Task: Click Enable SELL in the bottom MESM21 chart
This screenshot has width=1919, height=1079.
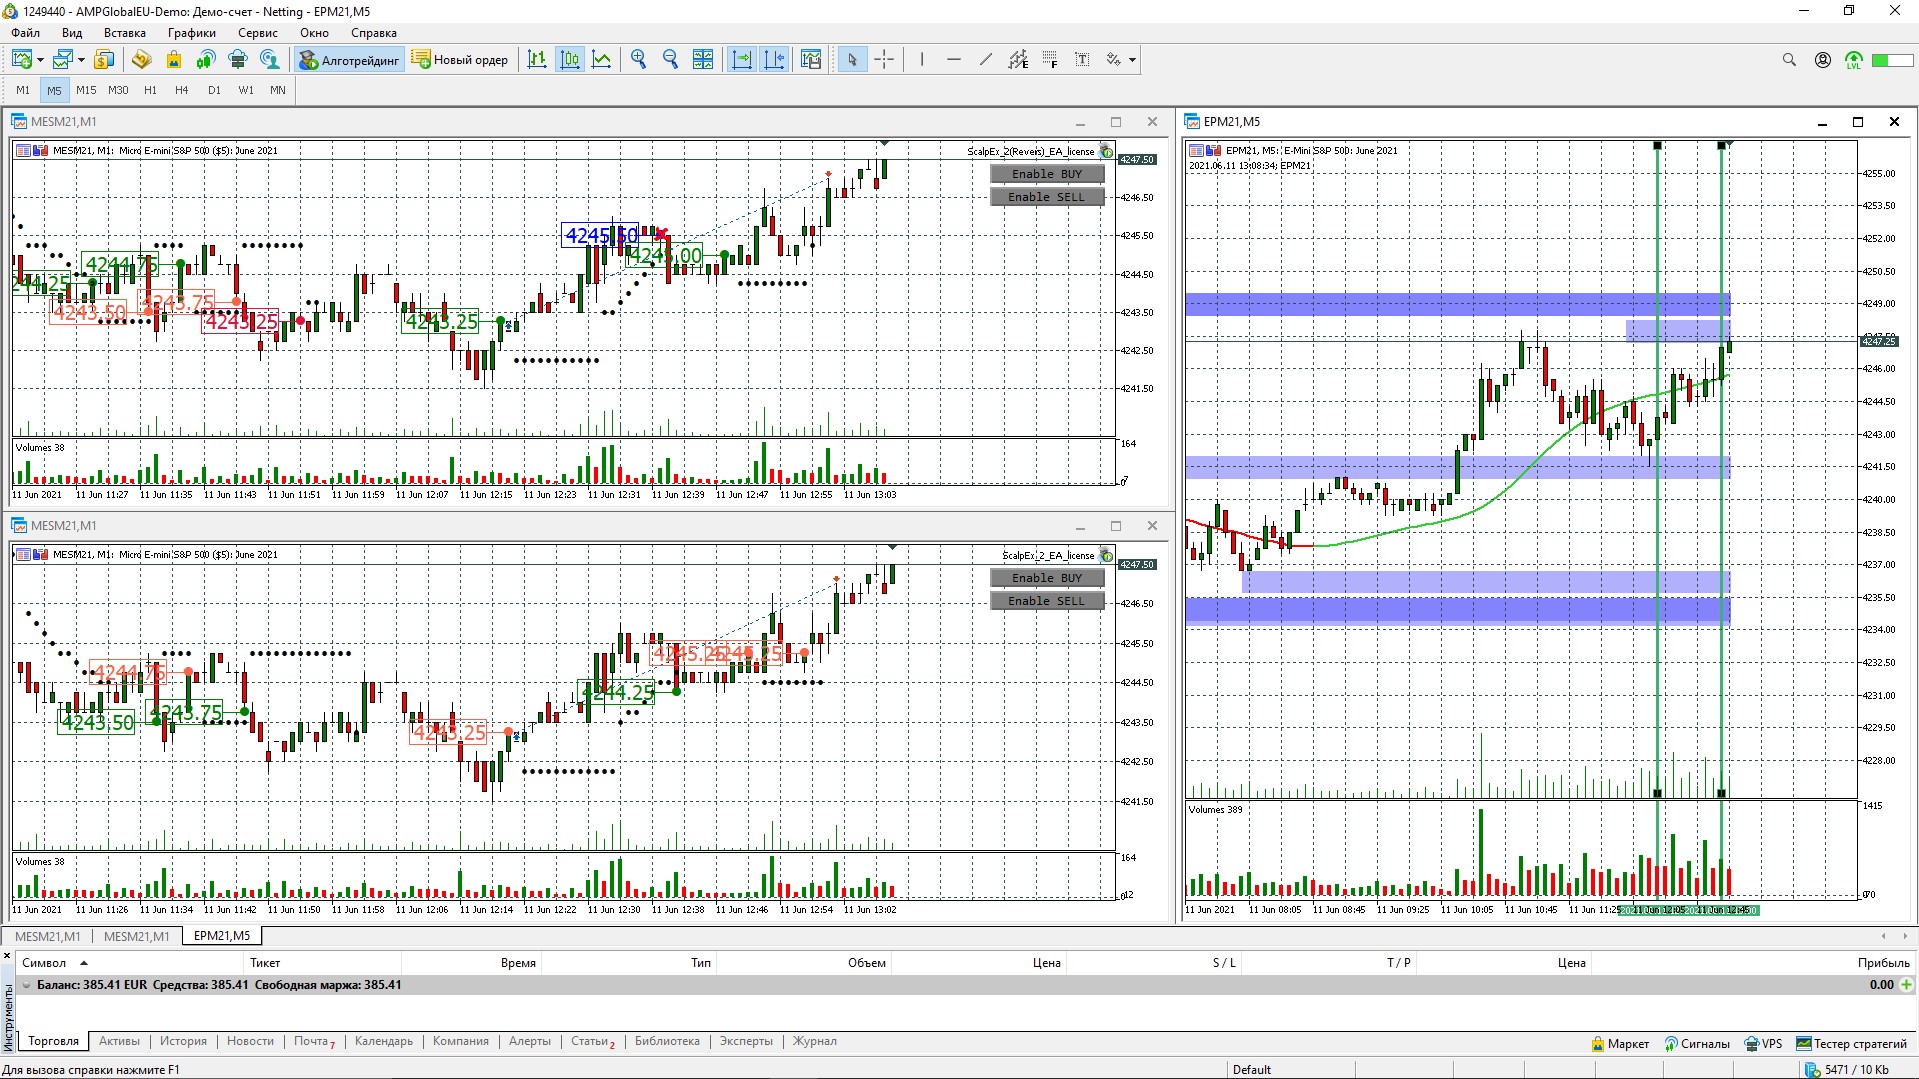Action: [1047, 601]
